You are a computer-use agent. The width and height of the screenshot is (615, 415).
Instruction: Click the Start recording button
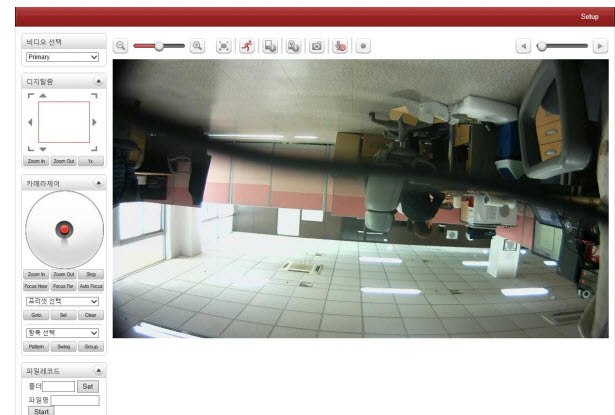pyautogui.click(x=41, y=411)
